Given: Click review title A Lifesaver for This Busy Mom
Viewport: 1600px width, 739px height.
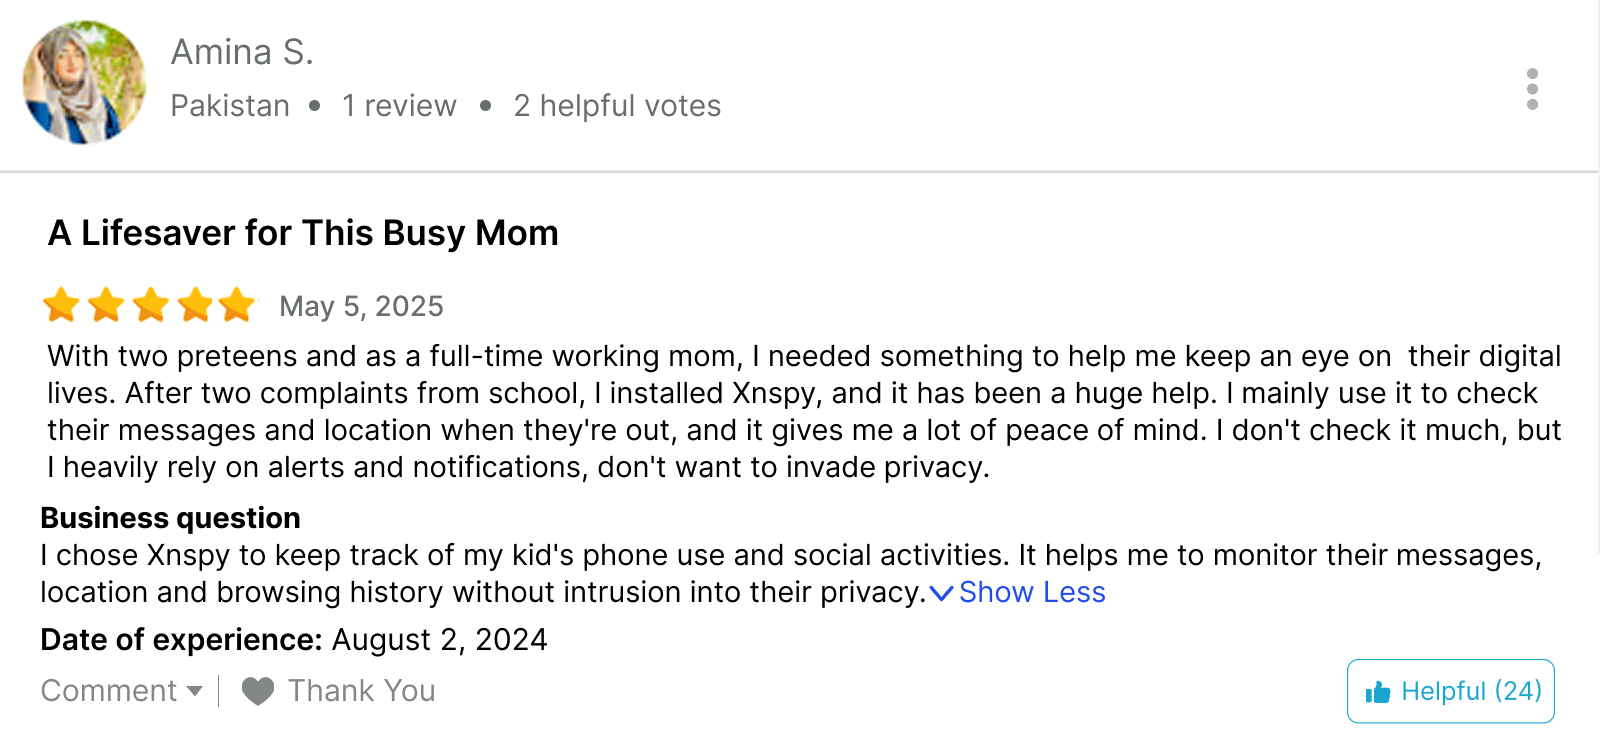Looking at the screenshot, I should (304, 233).
